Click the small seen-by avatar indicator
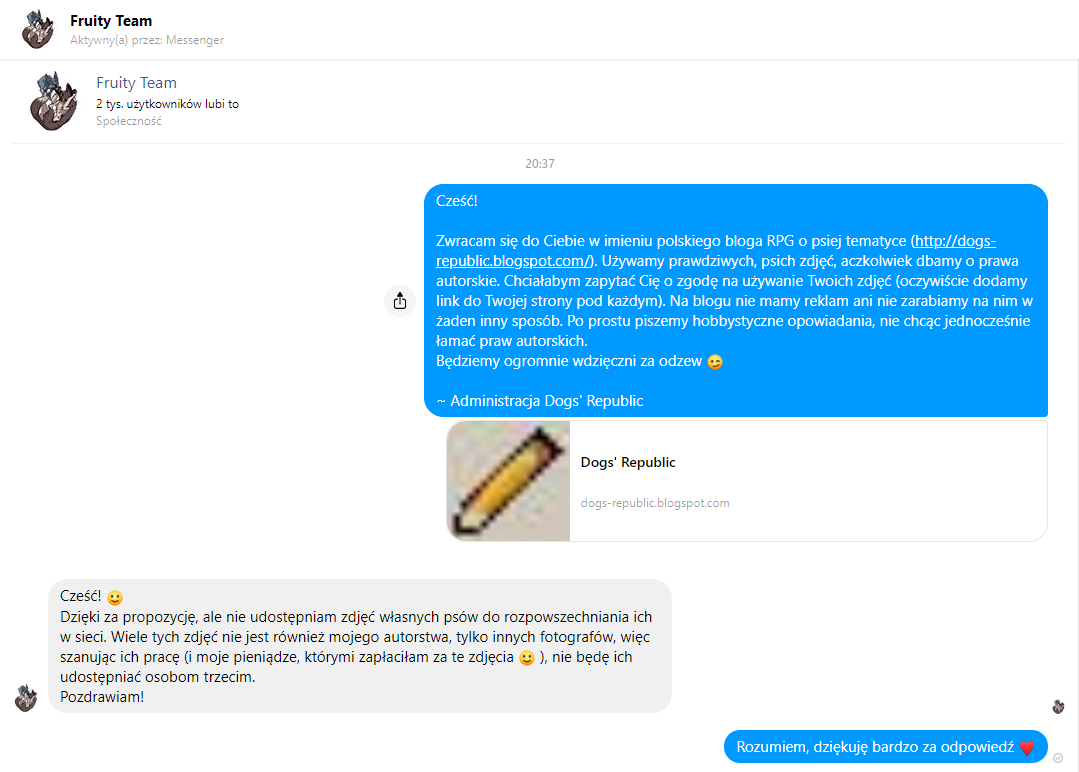This screenshot has width=1079, height=772. [x=1058, y=707]
